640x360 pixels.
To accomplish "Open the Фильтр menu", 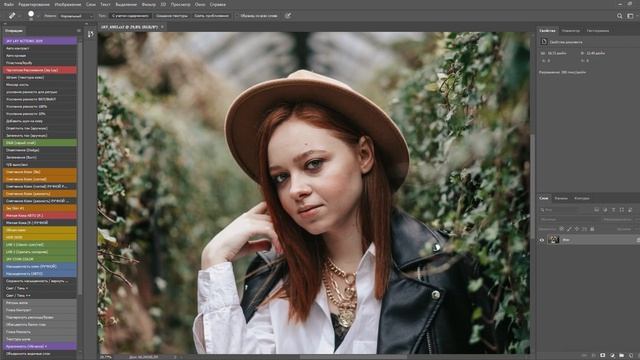I will [149, 4].
